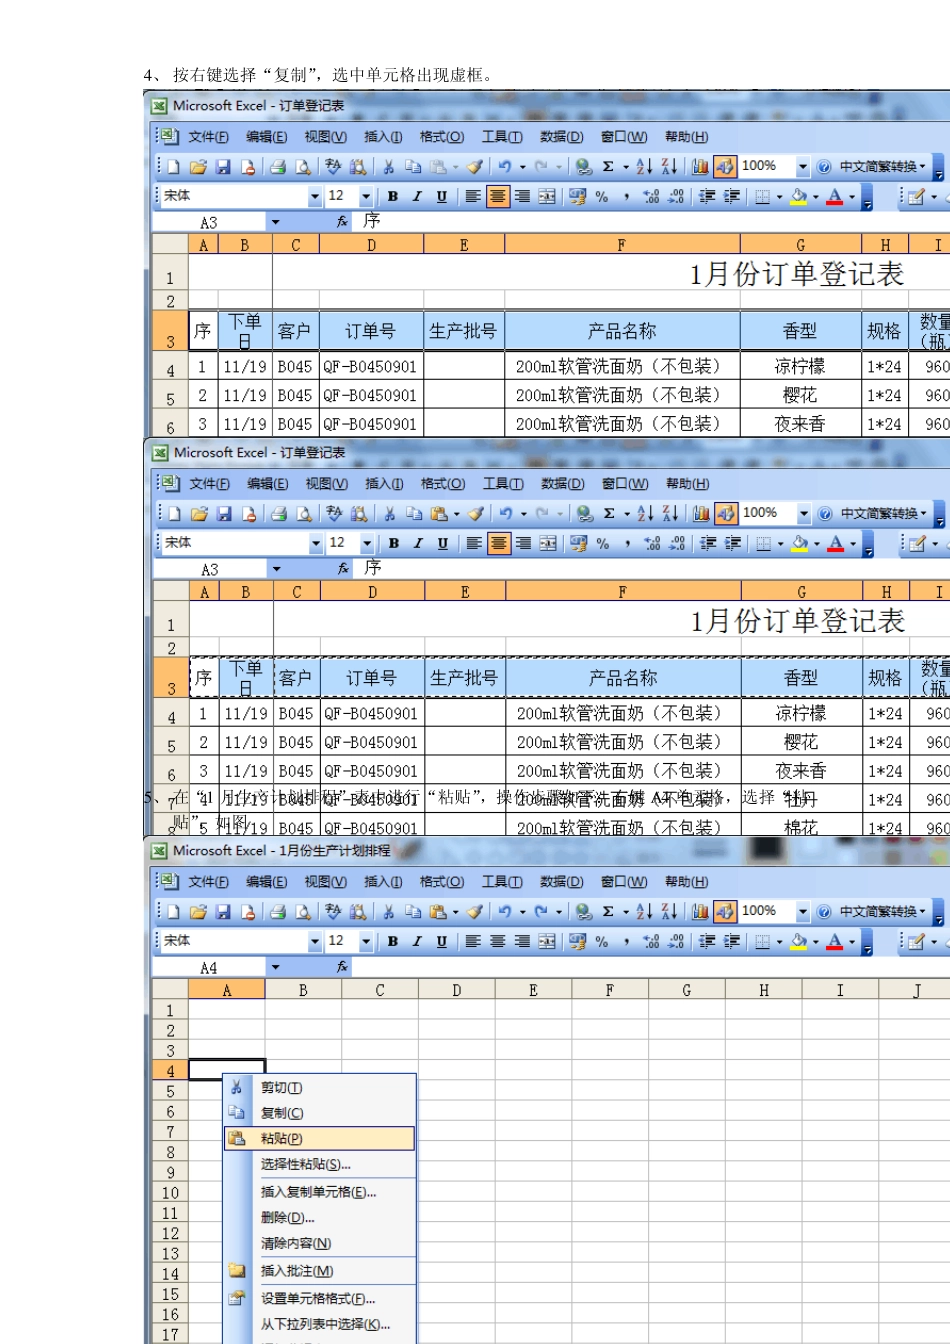This screenshot has height=1344, width=950.
Task: Click the AutoSum Σ icon in 1月份生产计划排程 toolbar
Action: coord(608,911)
